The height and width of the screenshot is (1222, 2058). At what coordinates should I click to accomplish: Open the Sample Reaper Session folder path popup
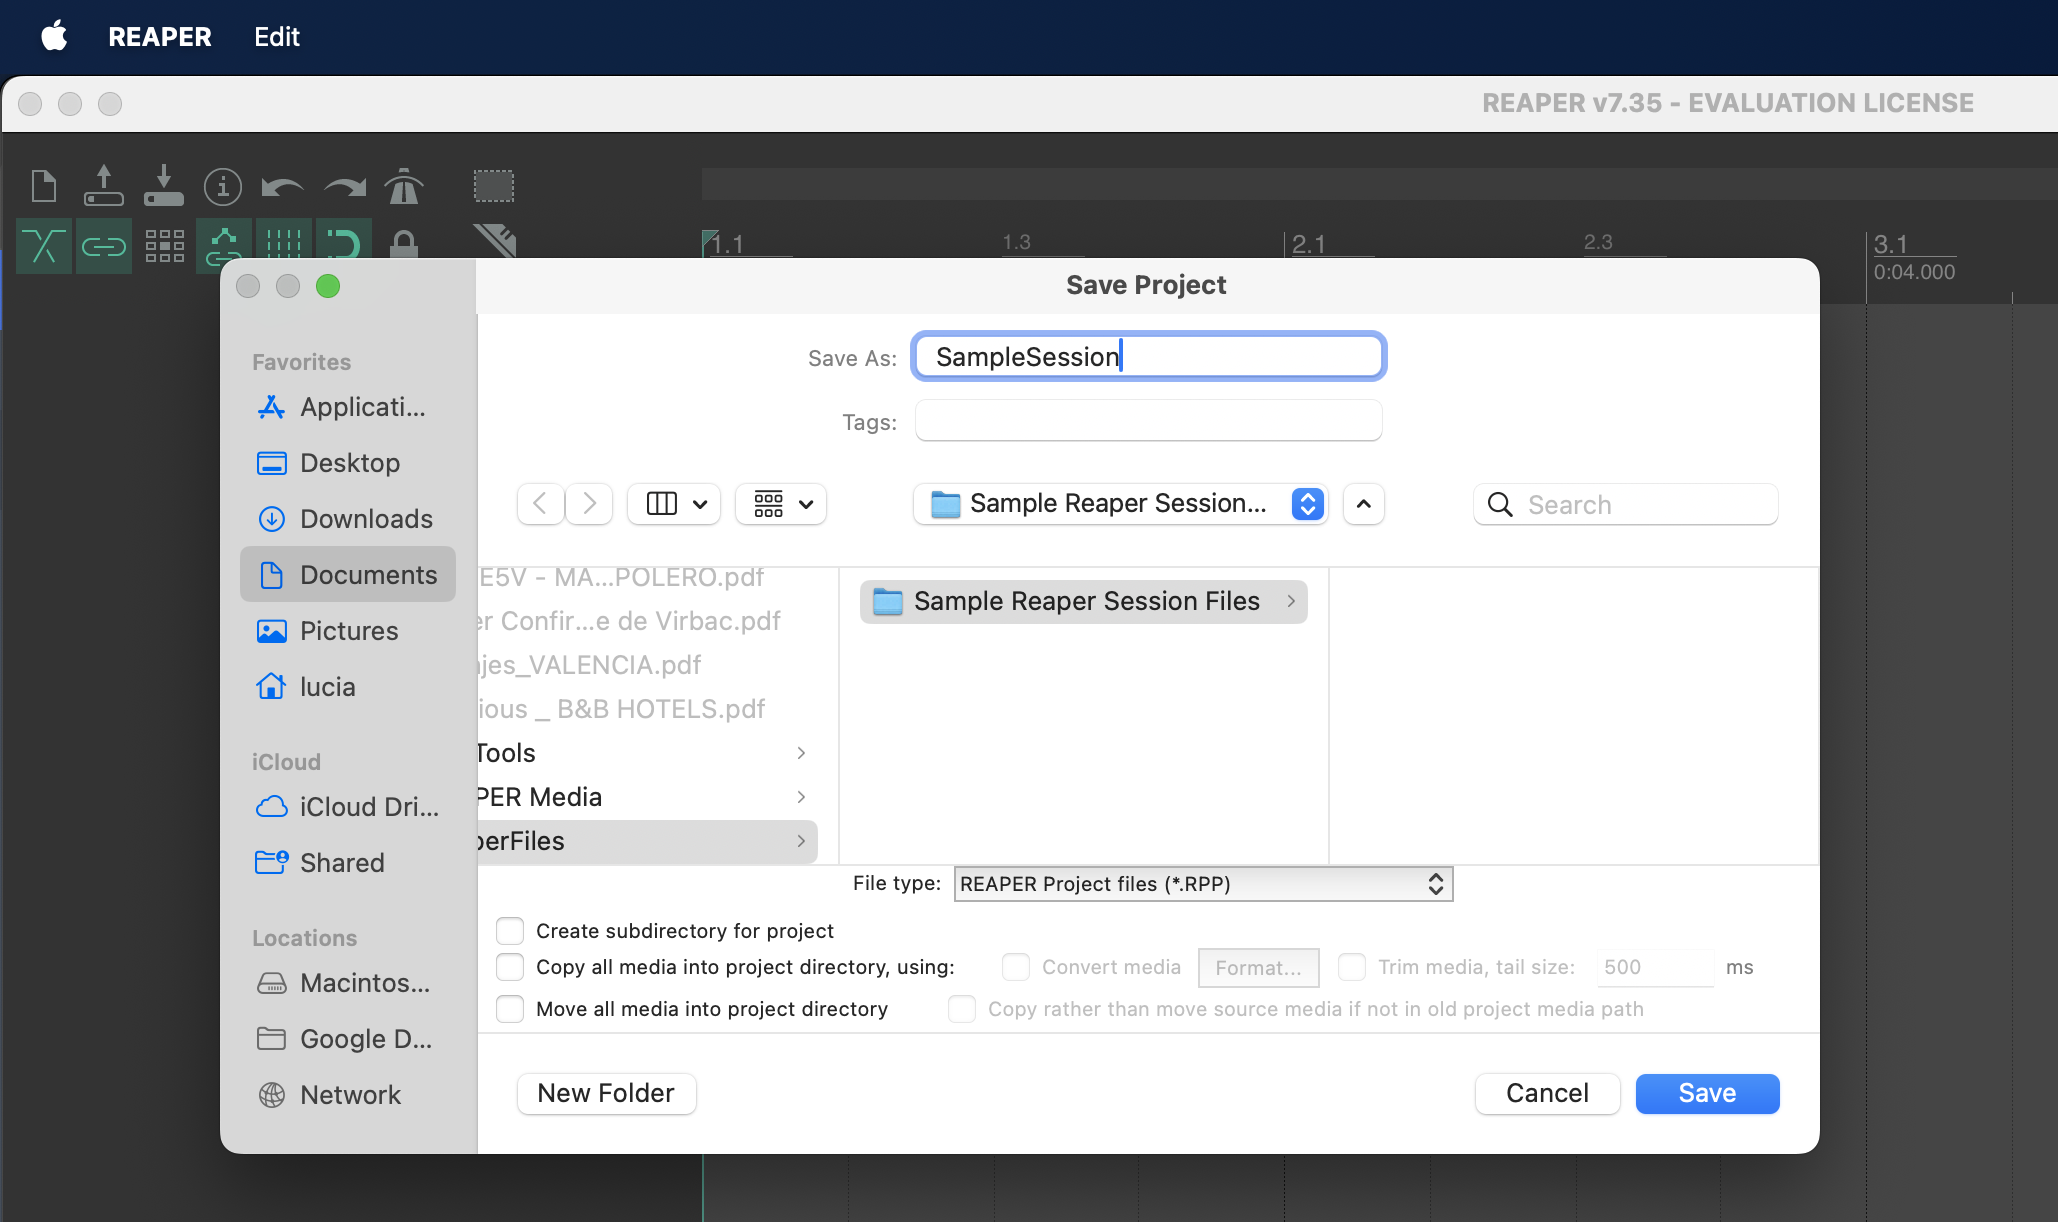pos(1120,504)
